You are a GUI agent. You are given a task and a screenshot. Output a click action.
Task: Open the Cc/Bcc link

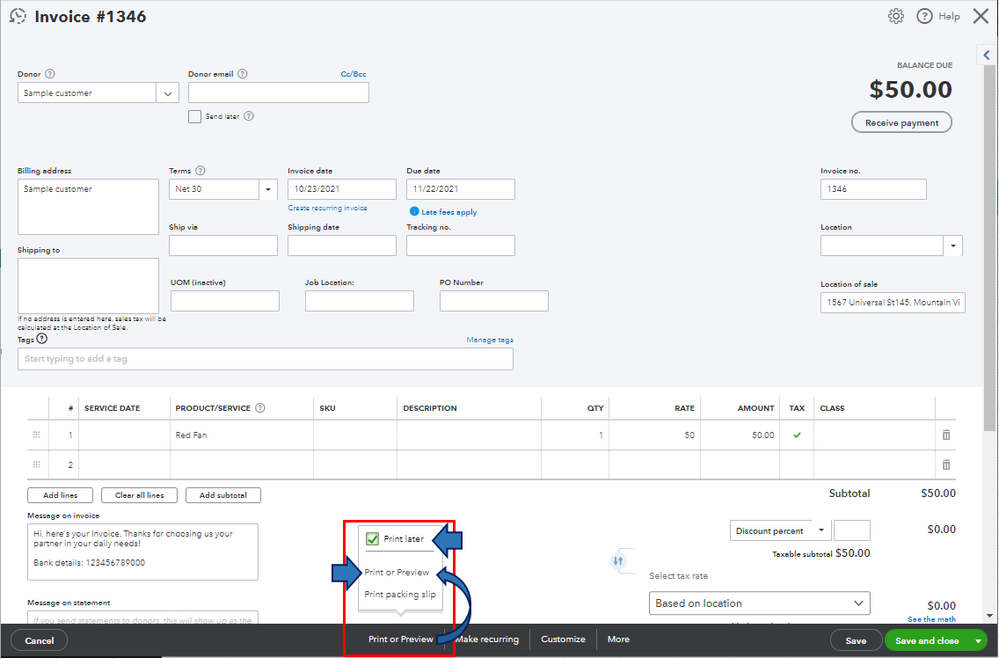353,74
